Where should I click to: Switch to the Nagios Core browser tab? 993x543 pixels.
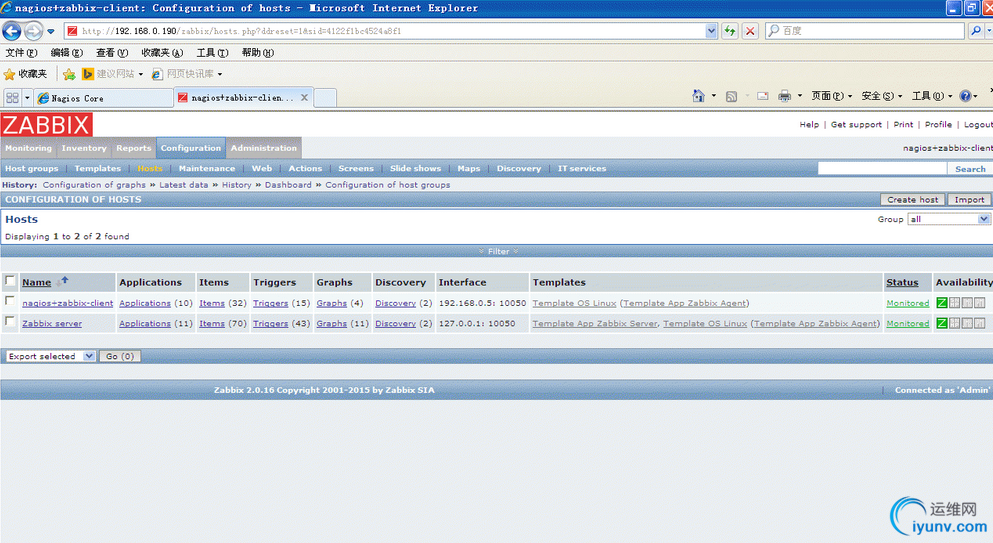(104, 98)
